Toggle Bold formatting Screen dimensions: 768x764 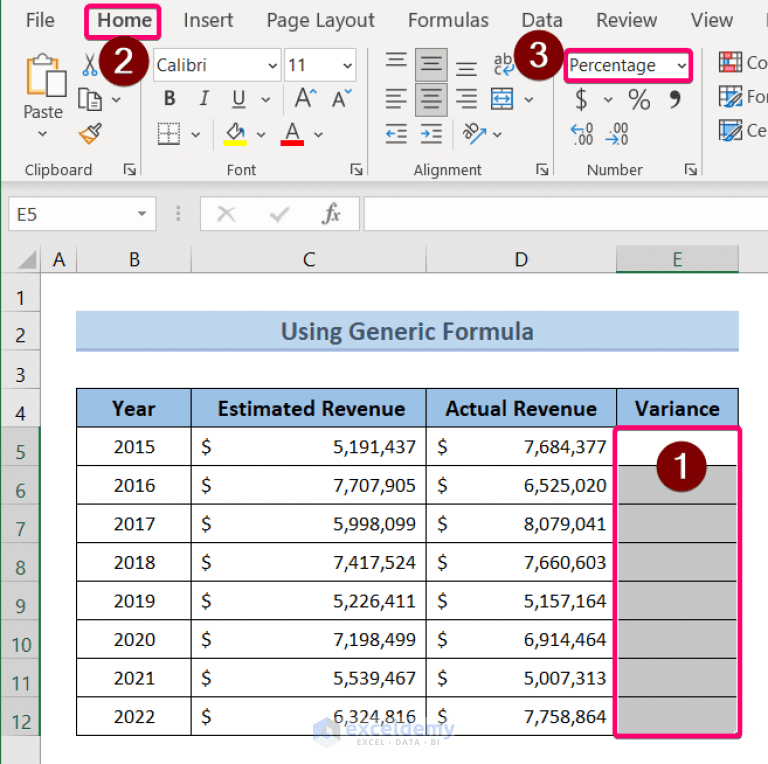(x=169, y=98)
